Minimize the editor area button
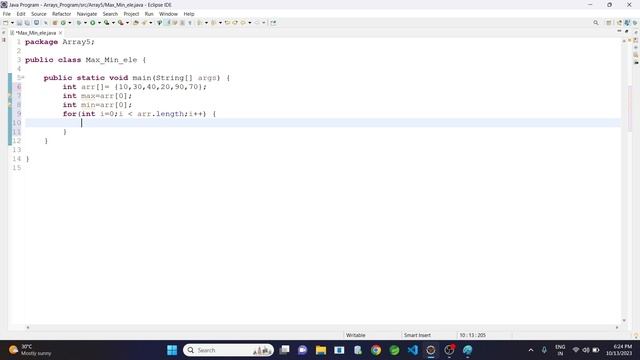 coord(619,31)
